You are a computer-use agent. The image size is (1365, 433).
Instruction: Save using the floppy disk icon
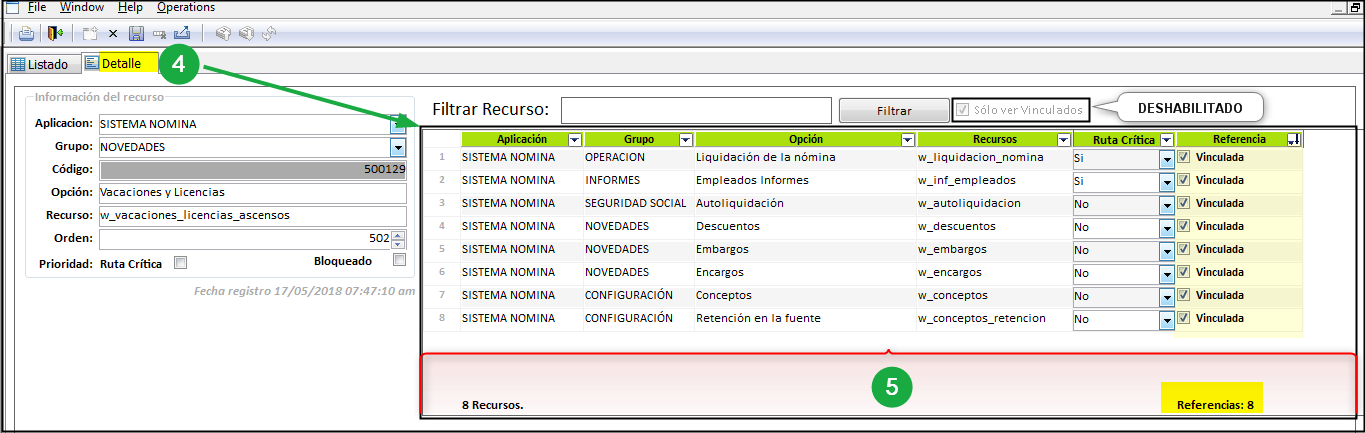[136, 33]
